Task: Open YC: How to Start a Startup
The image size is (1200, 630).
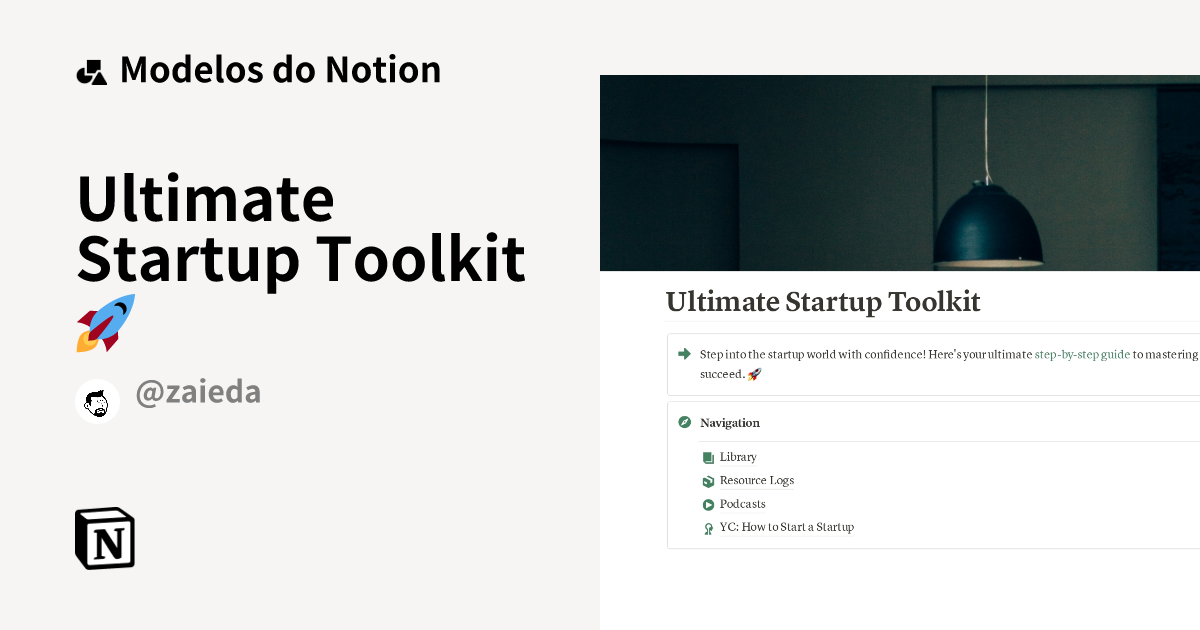Action: click(x=786, y=527)
